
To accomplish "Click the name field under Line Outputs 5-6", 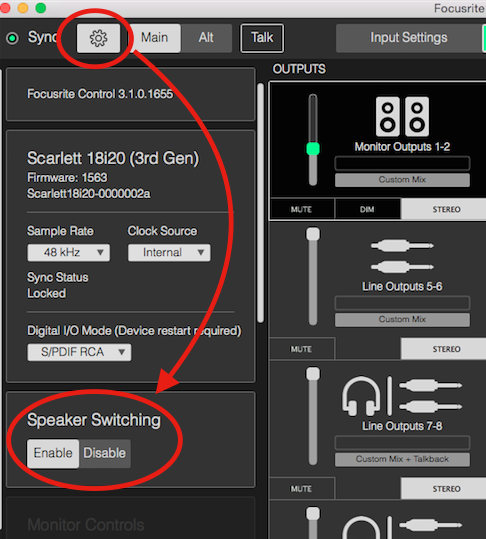I will (402, 303).
